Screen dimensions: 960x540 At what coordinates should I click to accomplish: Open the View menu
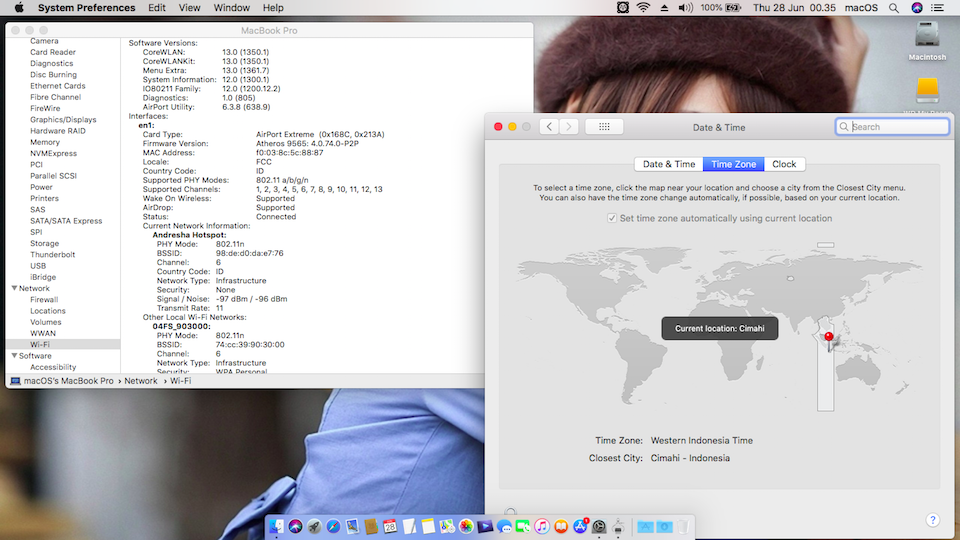coord(189,8)
